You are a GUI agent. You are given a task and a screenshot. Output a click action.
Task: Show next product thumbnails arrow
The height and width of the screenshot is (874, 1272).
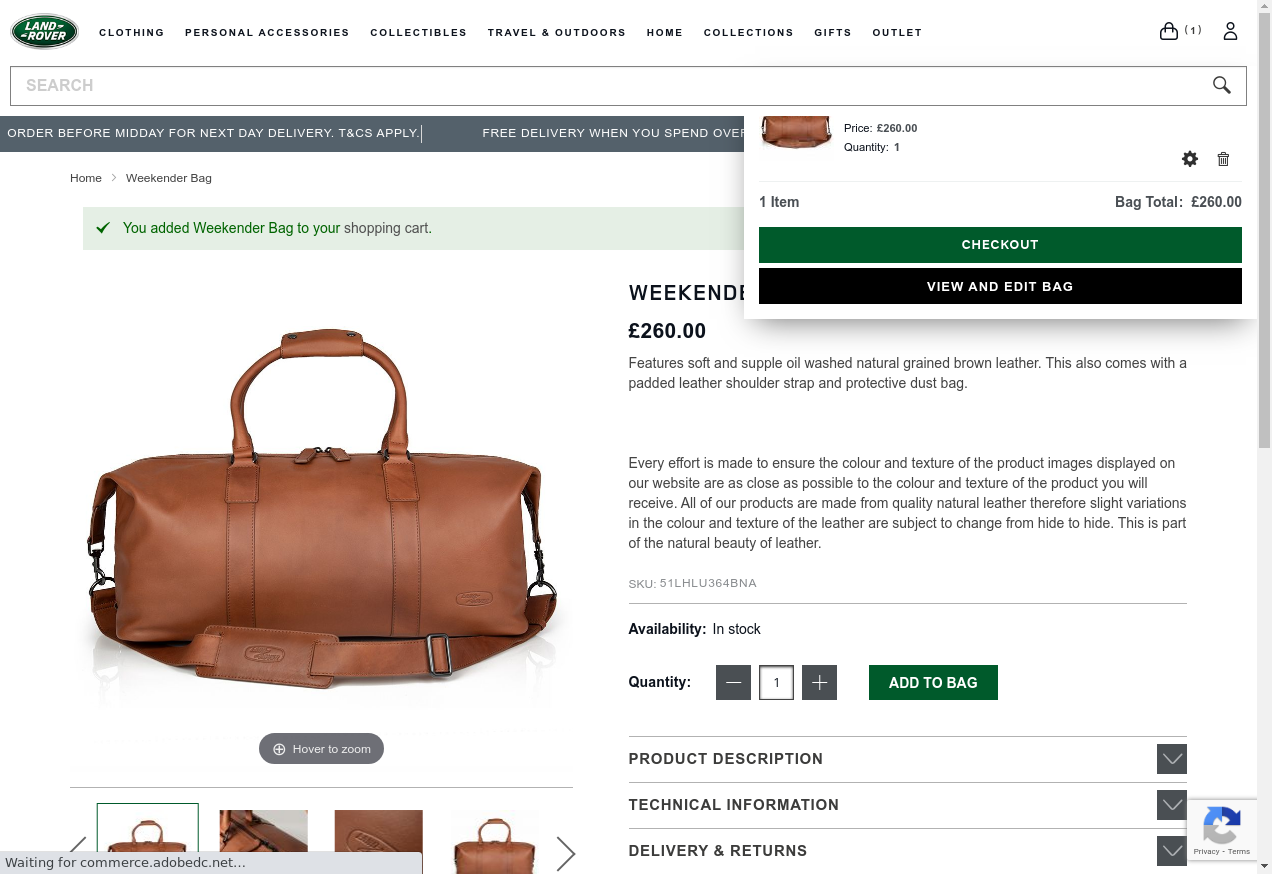[565, 853]
